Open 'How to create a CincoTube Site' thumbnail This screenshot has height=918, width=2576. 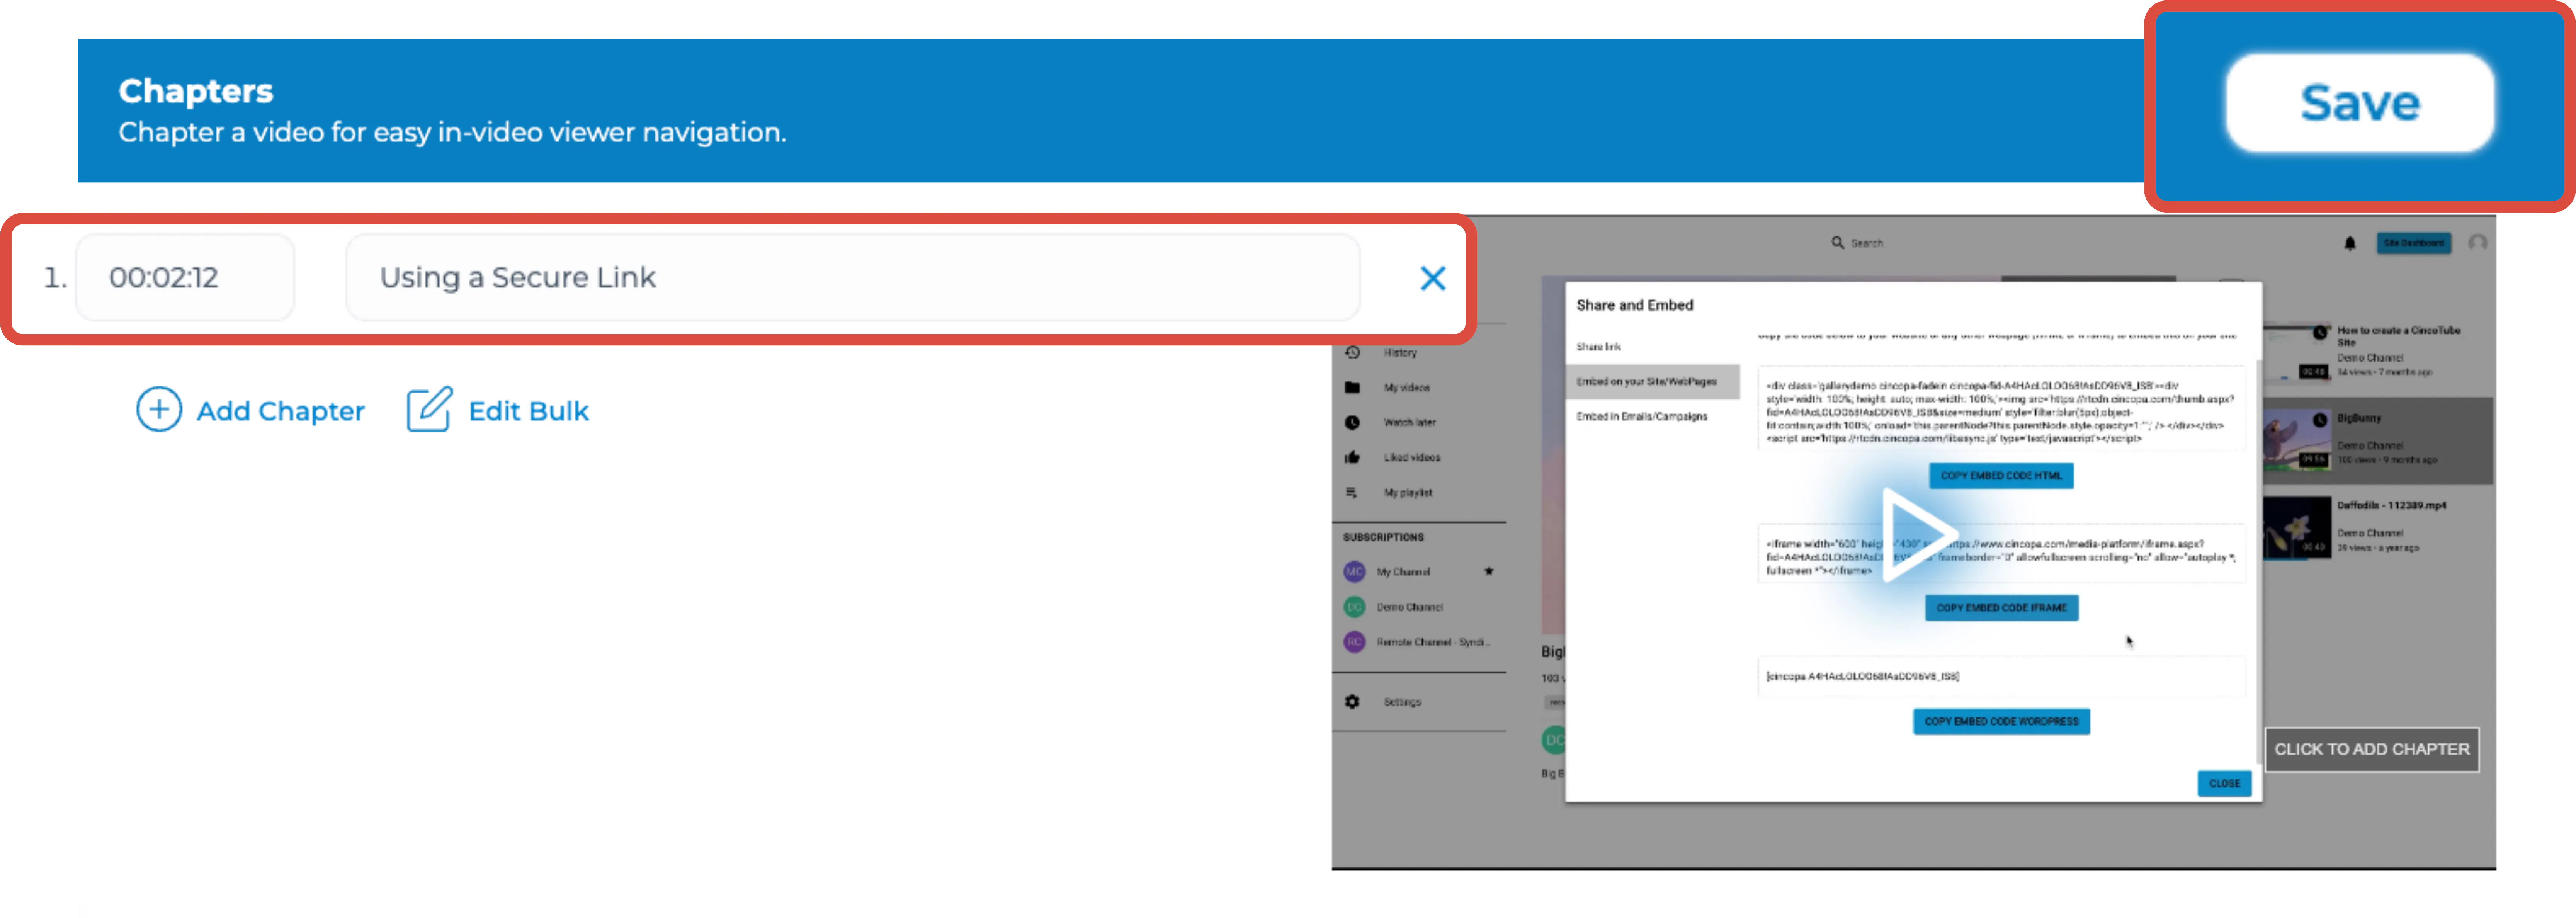pyautogui.click(x=2297, y=352)
